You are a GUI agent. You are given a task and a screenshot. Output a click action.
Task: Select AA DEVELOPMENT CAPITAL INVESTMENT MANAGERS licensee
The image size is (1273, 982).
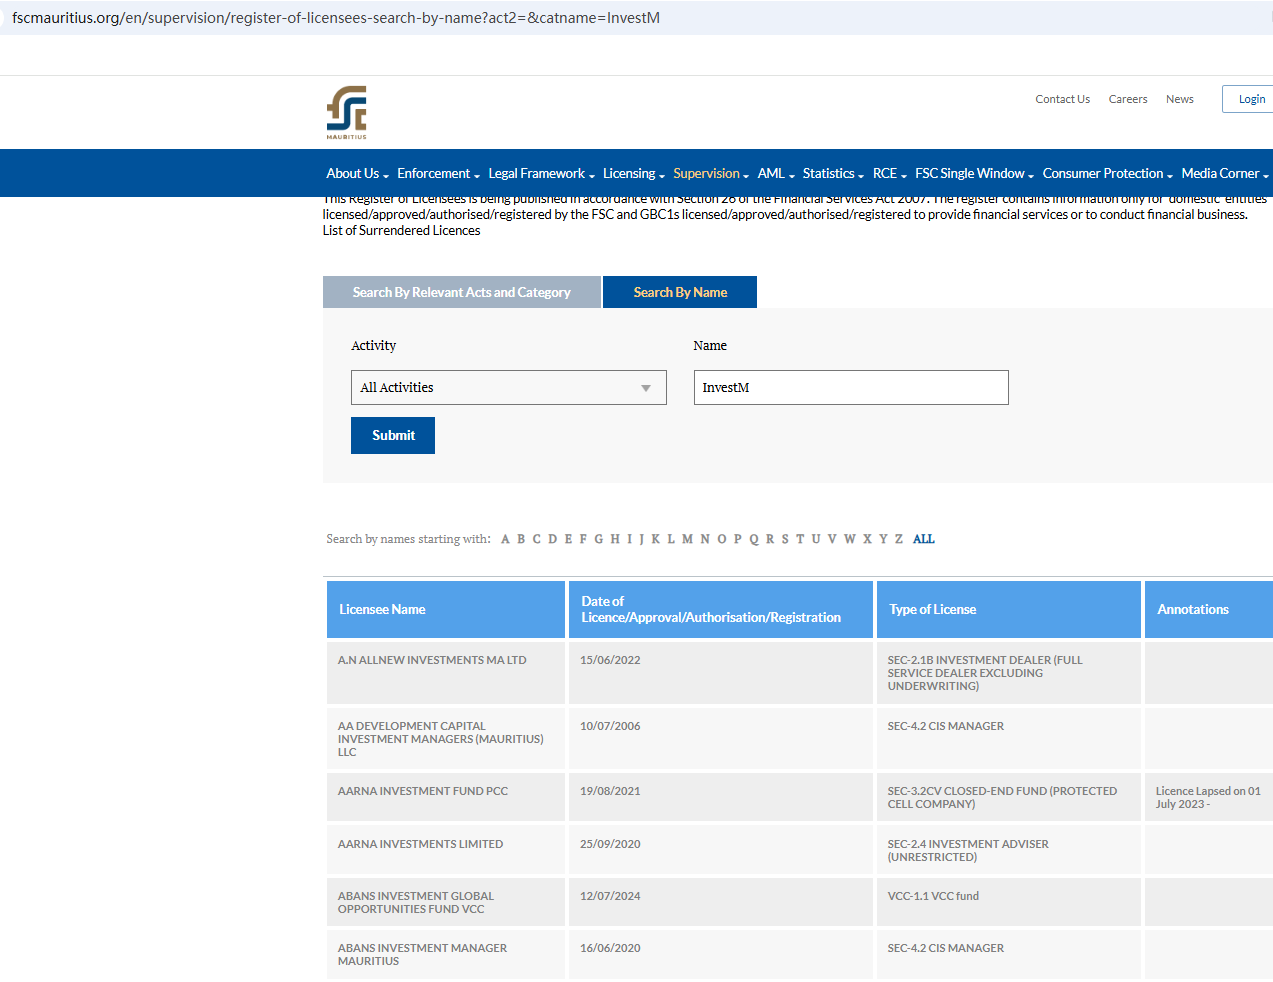point(440,739)
